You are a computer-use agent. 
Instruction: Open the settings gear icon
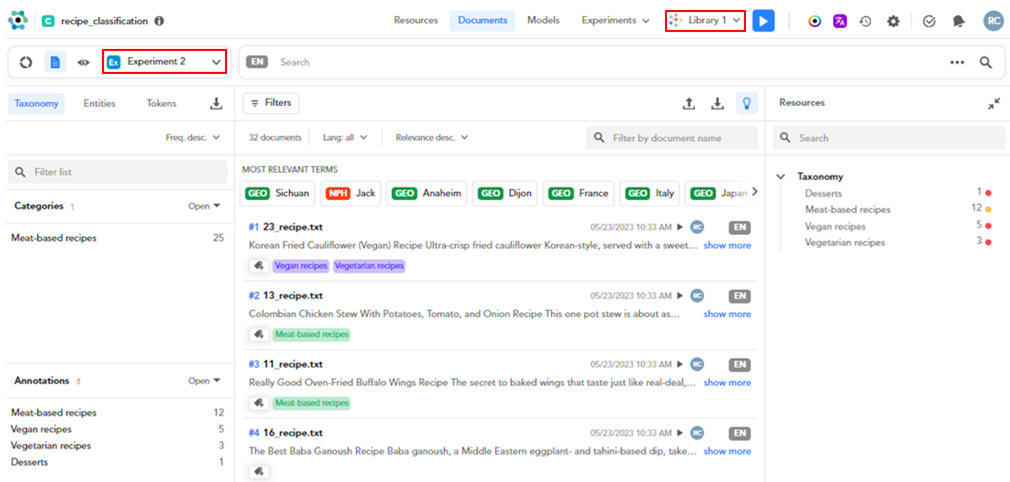click(893, 21)
